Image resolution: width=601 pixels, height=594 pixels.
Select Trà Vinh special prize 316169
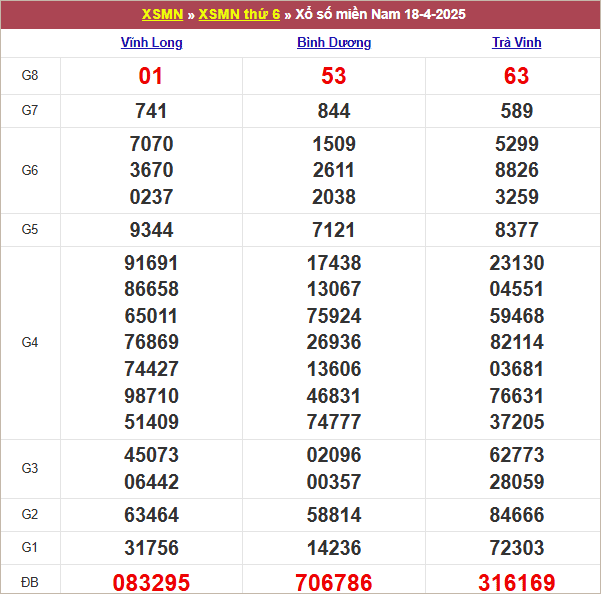point(517,582)
